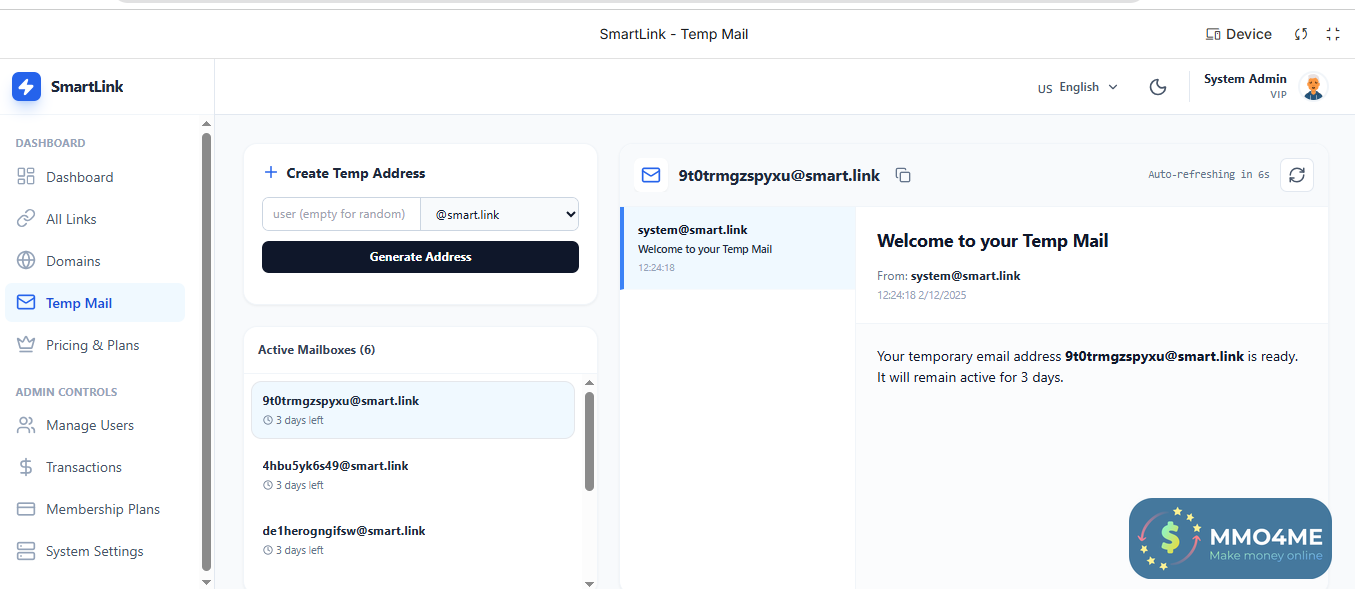Open Manage Users admin page

(95, 425)
